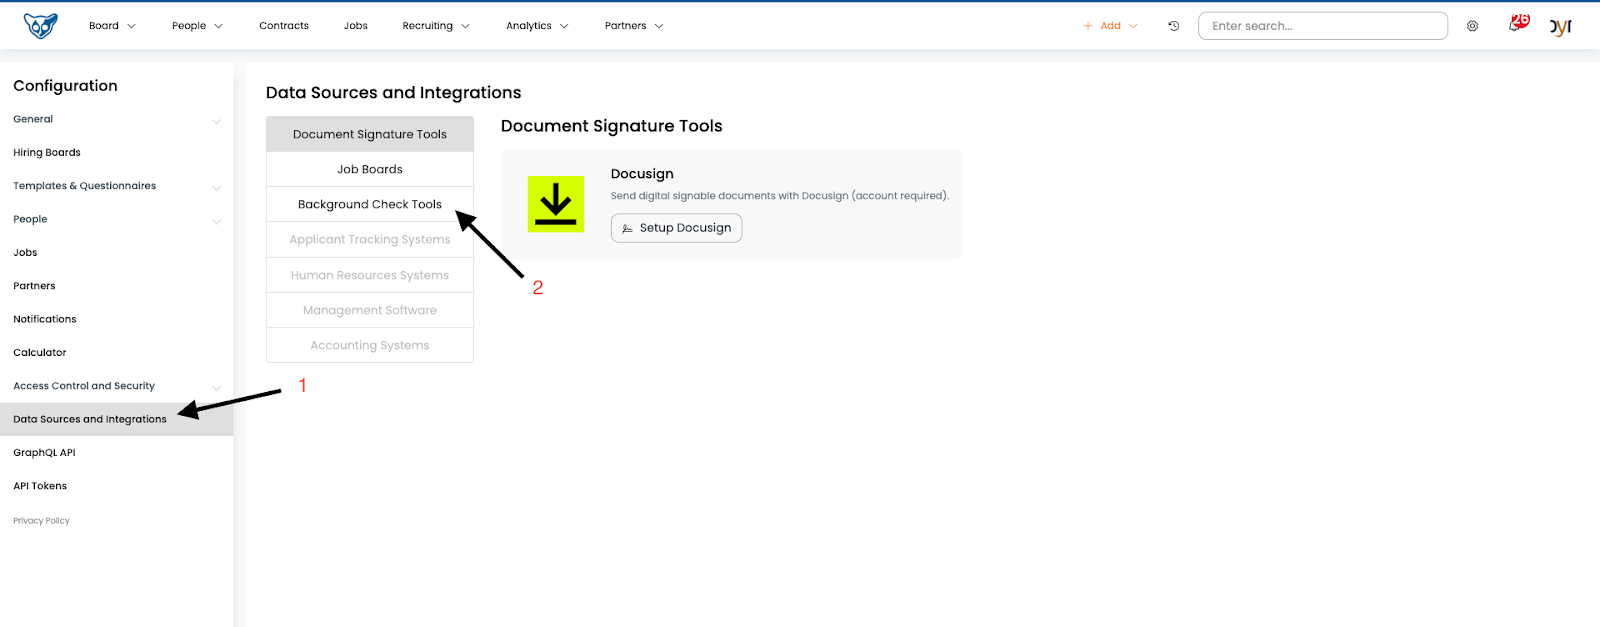1600x627 pixels.
Task: Open Data Sources and Integrations sidebar item
Action: click(x=116, y=419)
